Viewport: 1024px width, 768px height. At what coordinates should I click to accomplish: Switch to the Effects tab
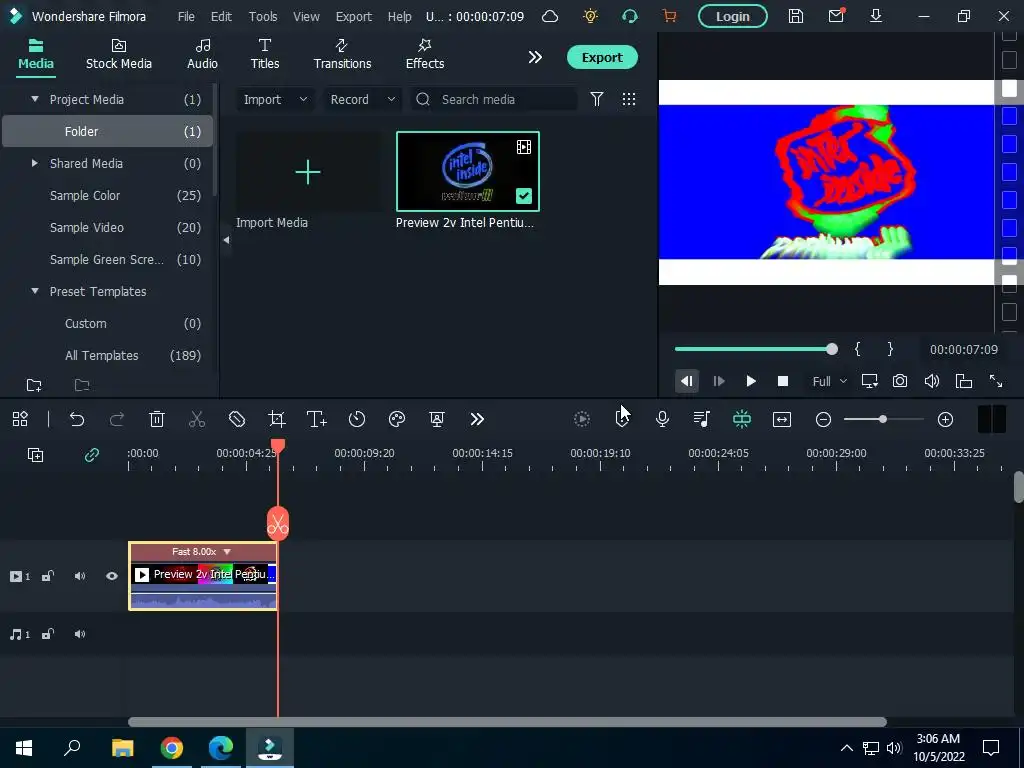(425, 54)
